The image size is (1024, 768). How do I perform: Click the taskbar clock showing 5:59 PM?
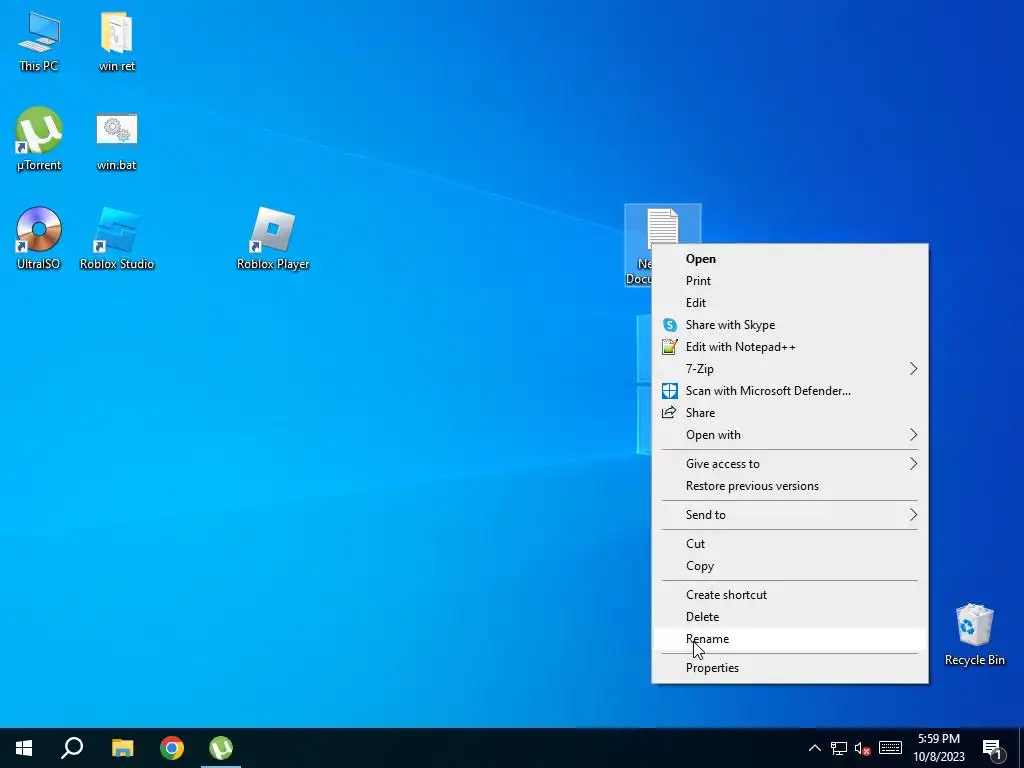(939, 748)
